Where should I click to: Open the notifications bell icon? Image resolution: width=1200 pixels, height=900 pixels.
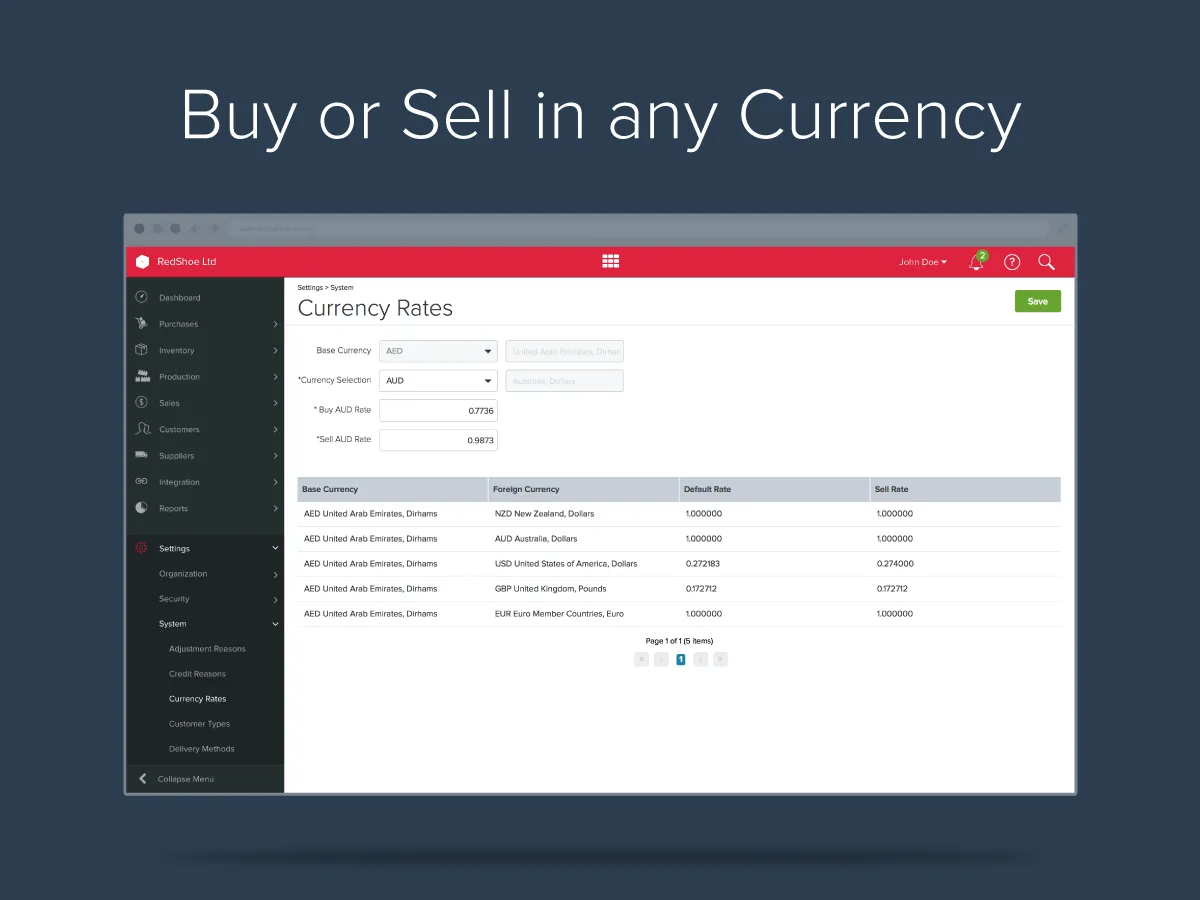pyautogui.click(x=977, y=262)
